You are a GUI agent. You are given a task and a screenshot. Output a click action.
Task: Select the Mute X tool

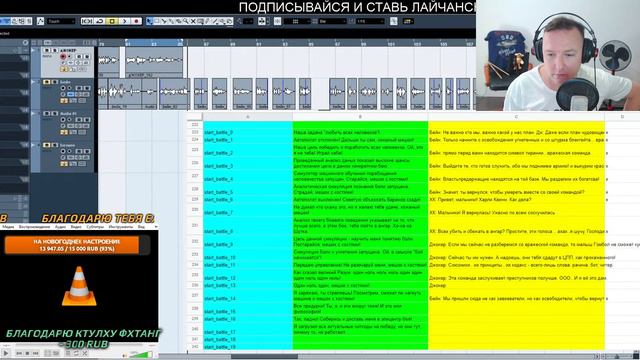[193, 21]
